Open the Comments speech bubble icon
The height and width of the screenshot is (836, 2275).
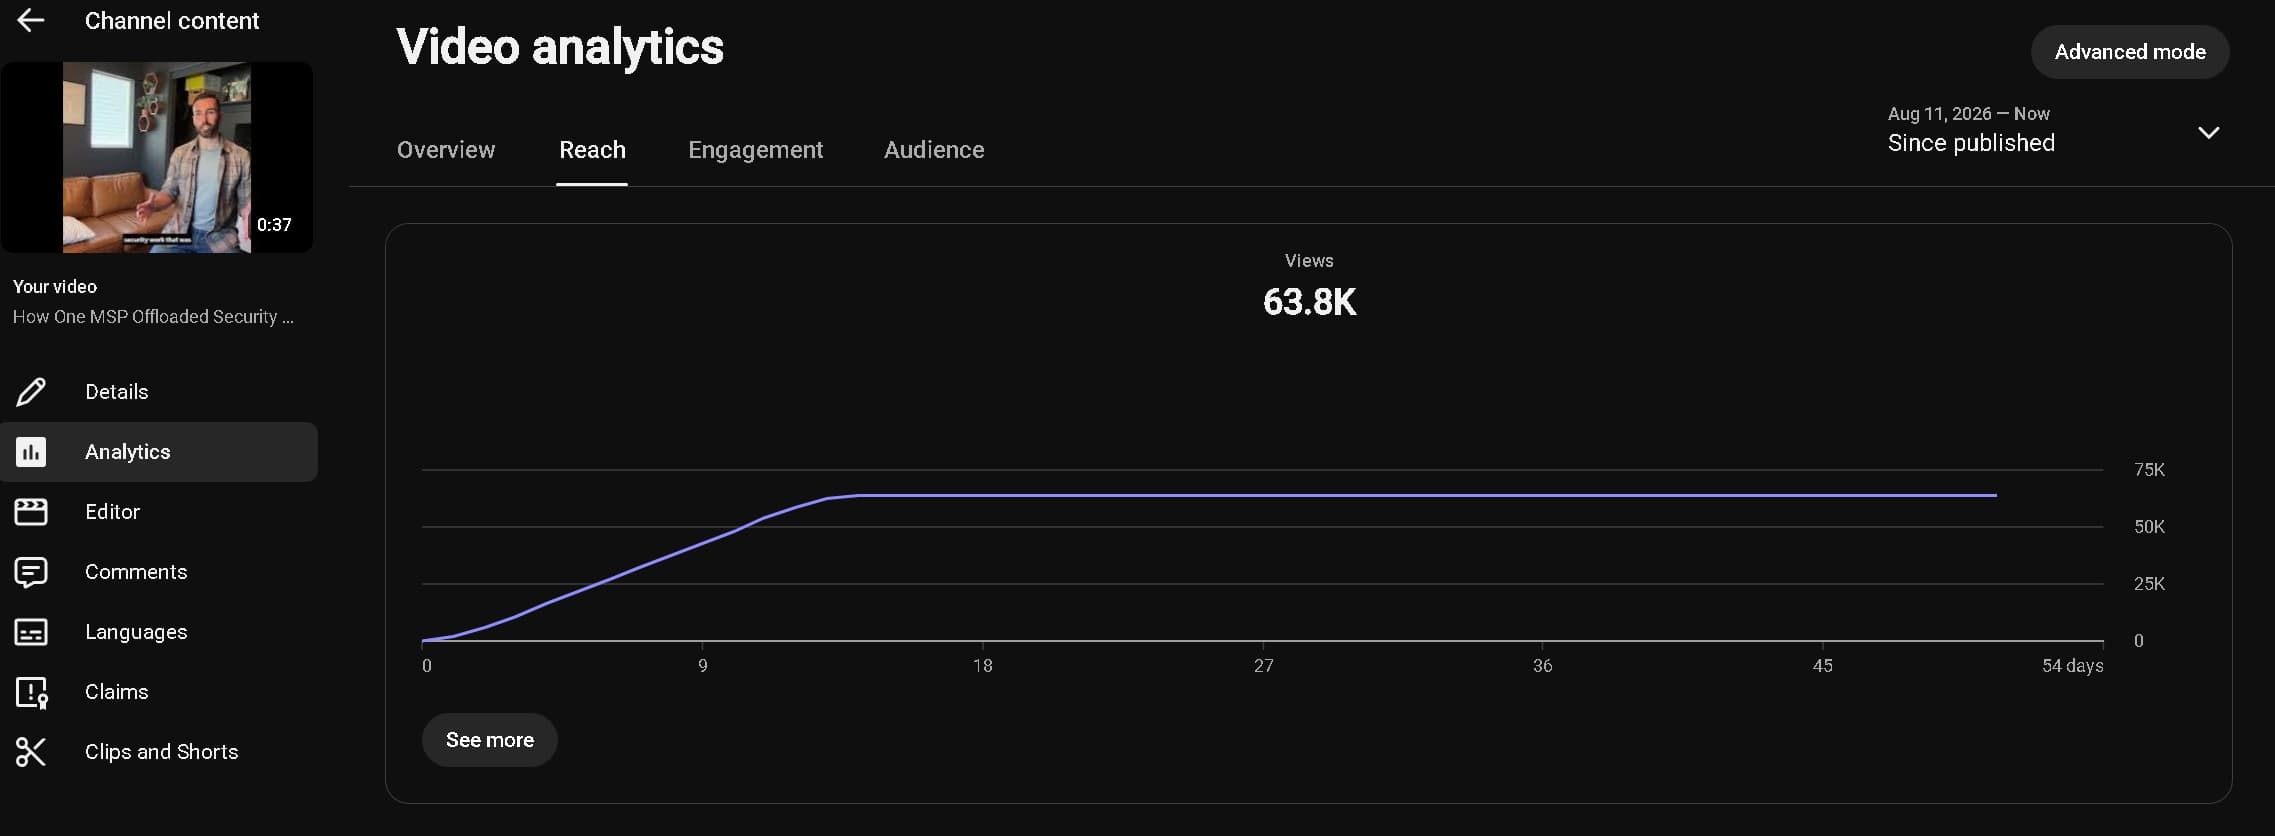tap(31, 572)
